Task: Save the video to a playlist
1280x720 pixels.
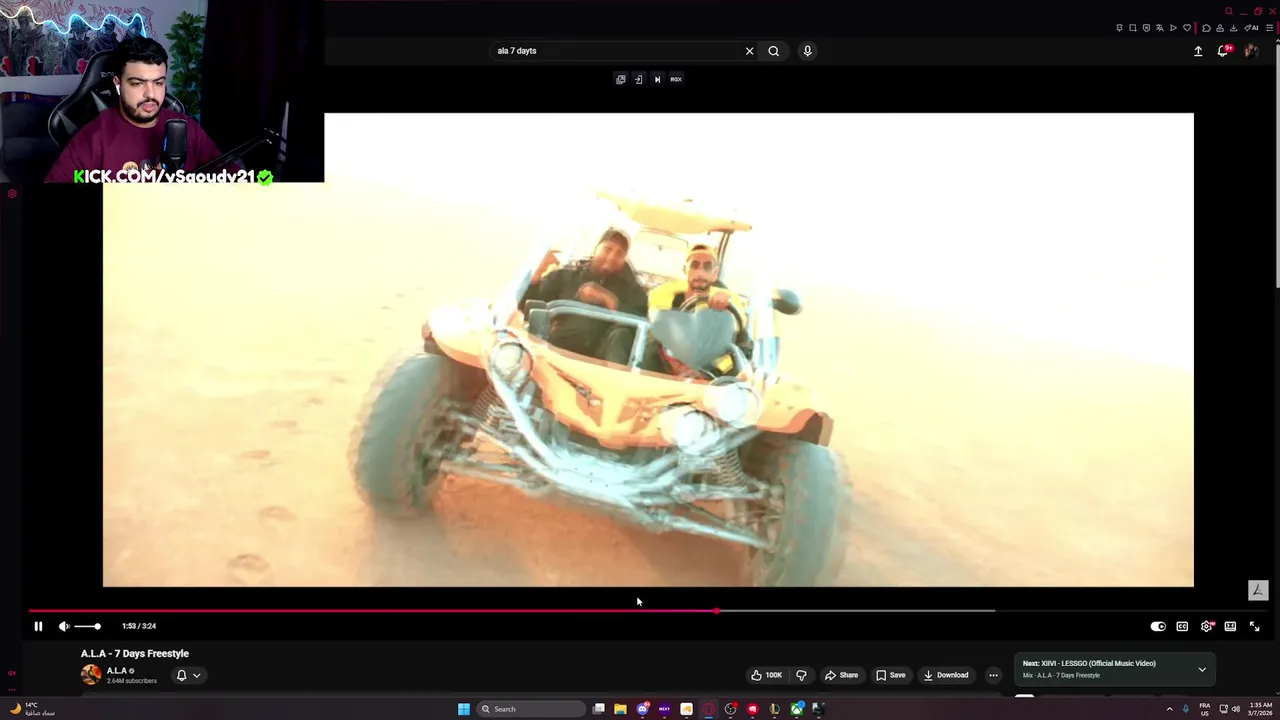Action: tap(890, 675)
